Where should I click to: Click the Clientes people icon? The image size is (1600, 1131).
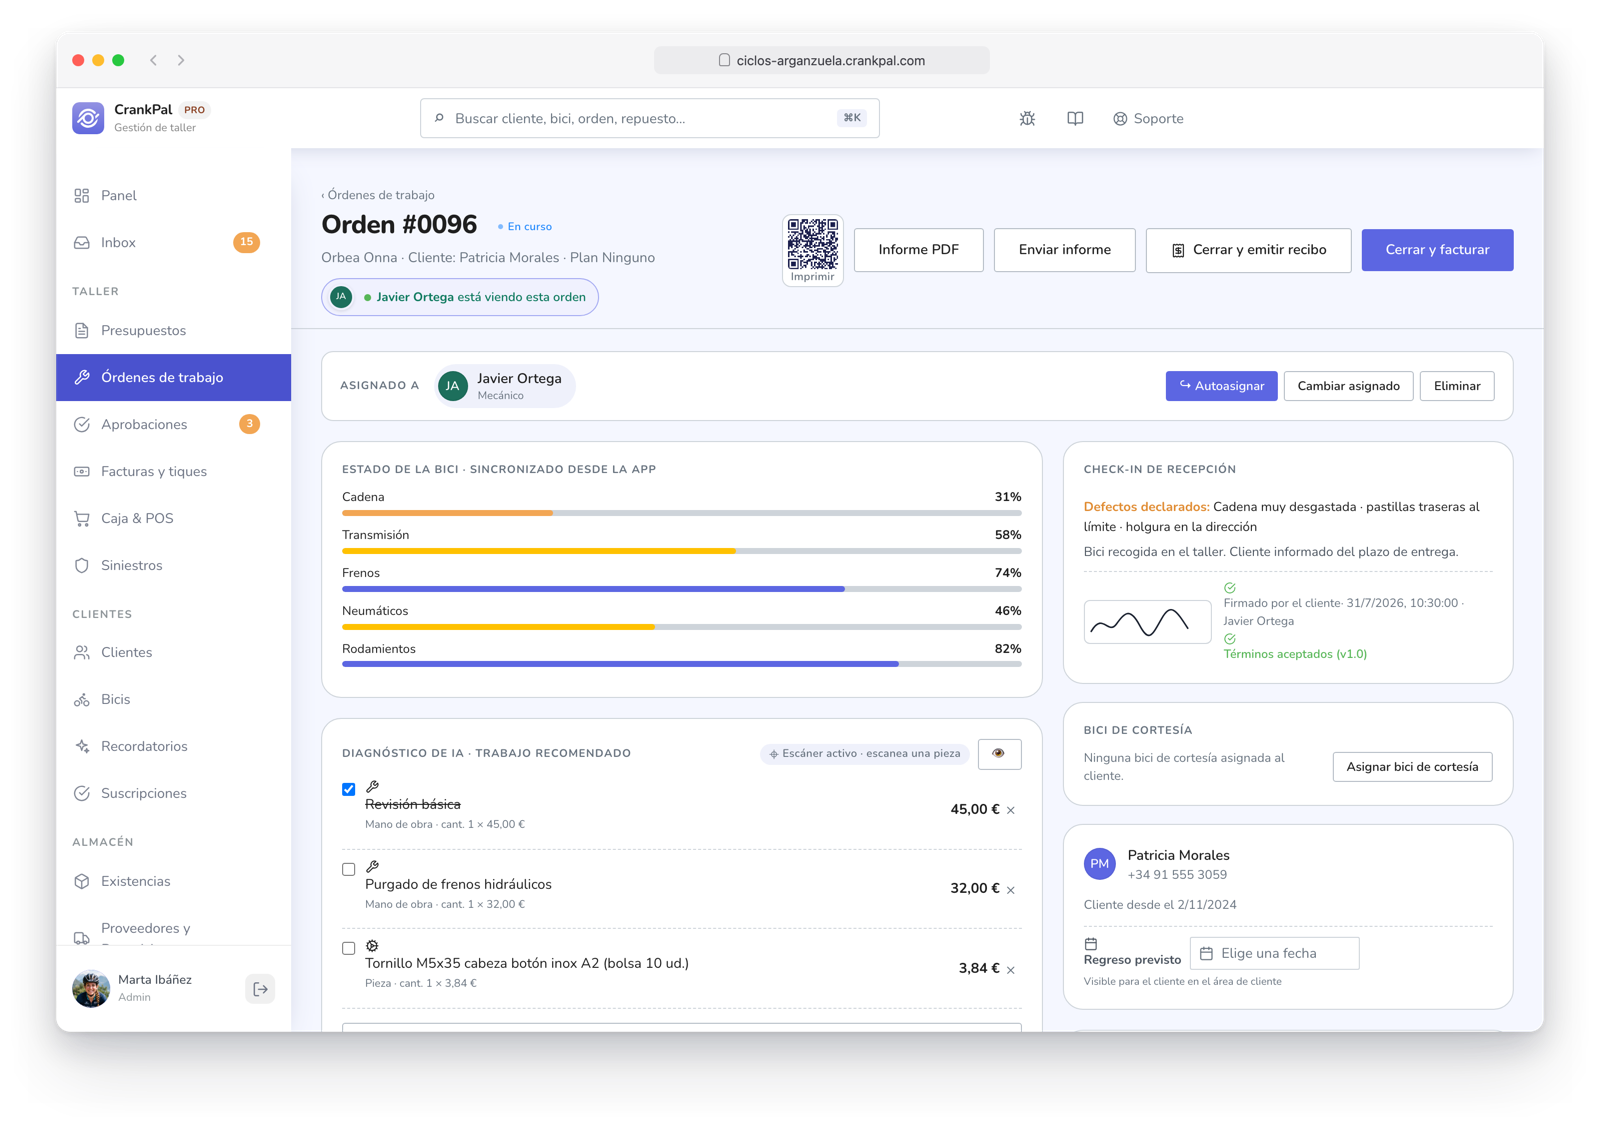click(82, 653)
